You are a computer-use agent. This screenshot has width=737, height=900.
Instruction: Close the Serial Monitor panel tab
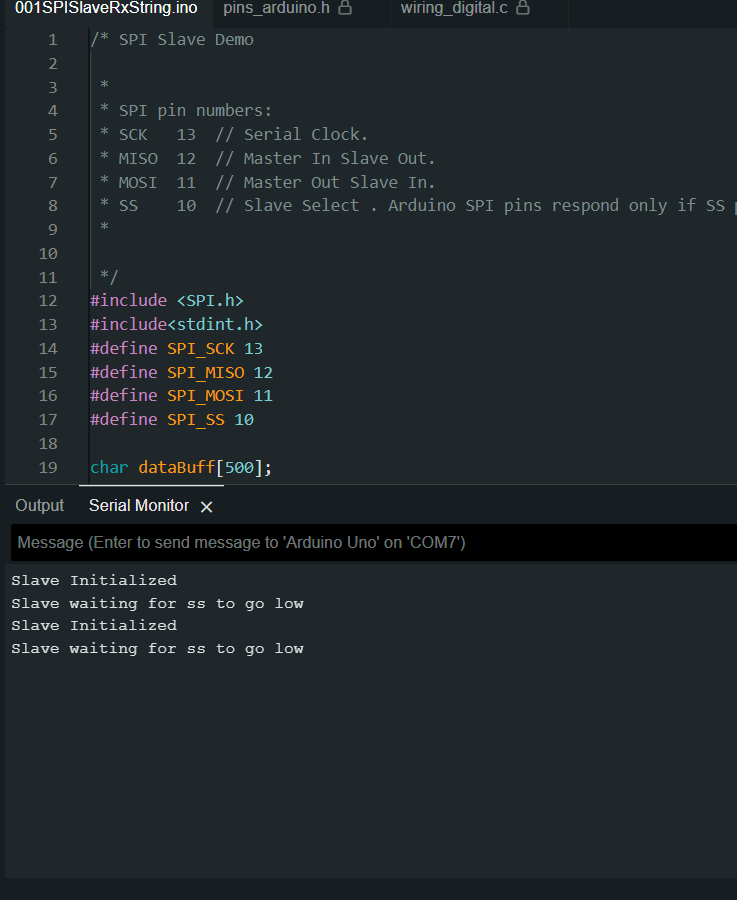[x=207, y=507]
